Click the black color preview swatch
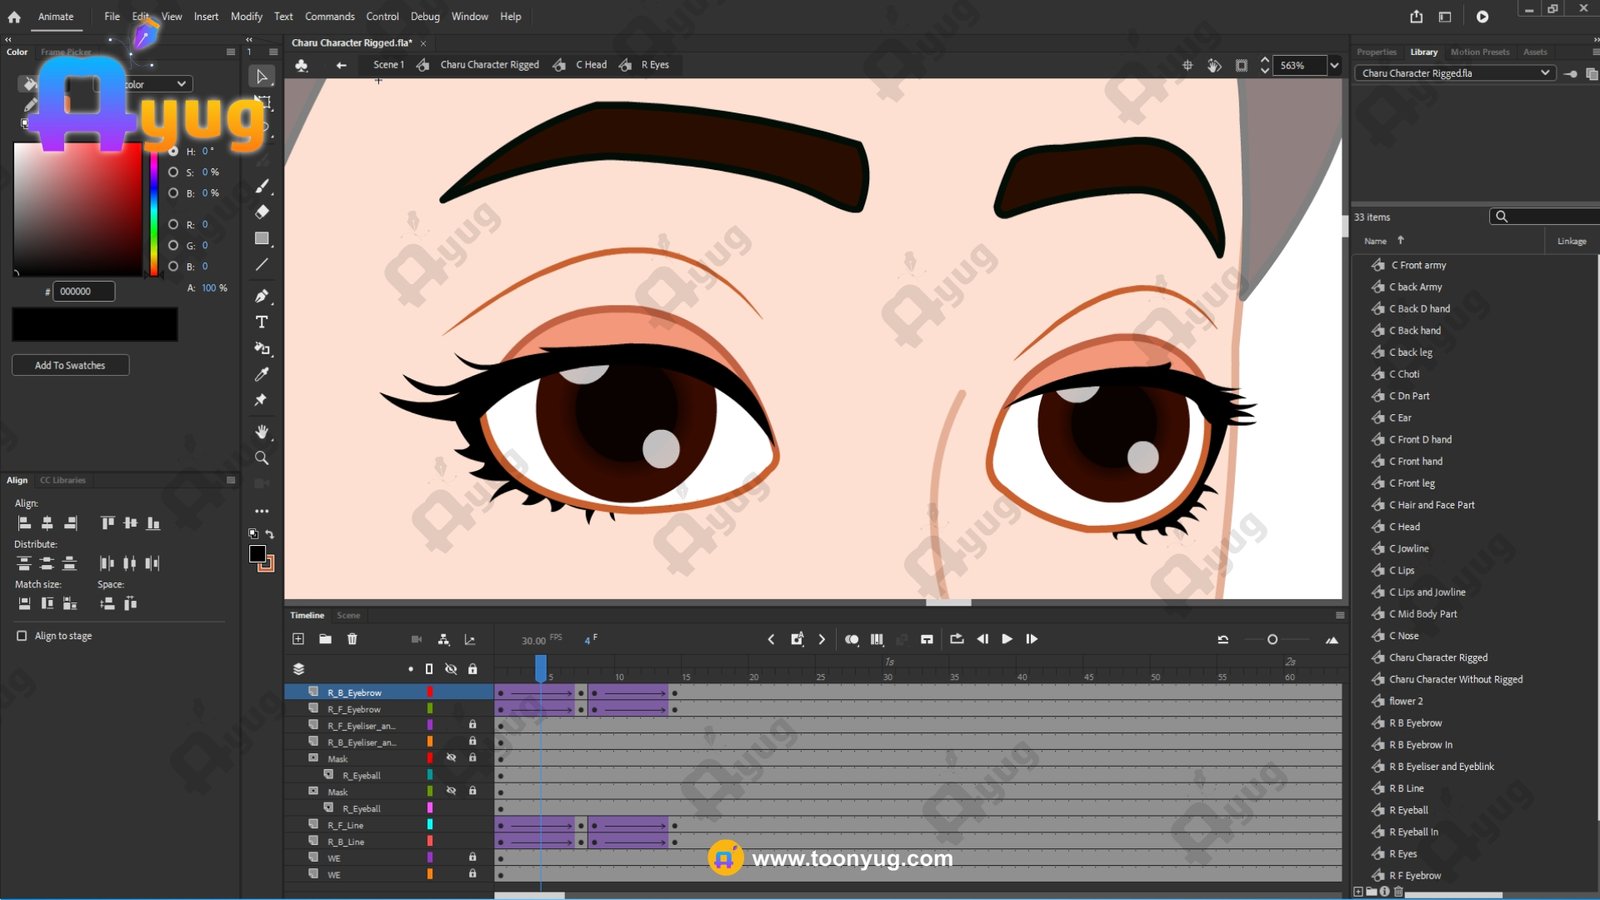This screenshot has width=1600, height=900. tap(95, 324)
